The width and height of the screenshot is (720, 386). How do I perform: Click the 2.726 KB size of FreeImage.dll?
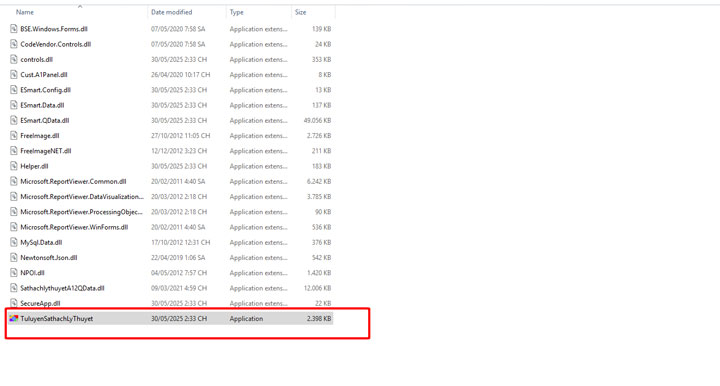click(319, 135)
